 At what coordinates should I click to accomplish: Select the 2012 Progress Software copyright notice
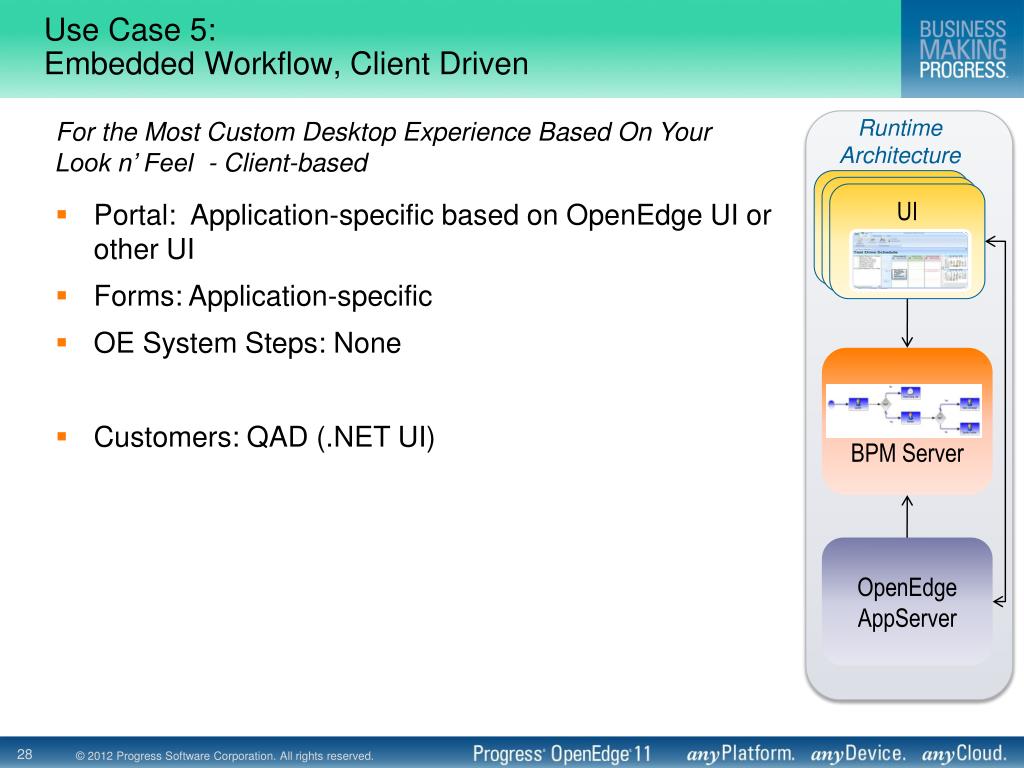[x=225, y=756]
